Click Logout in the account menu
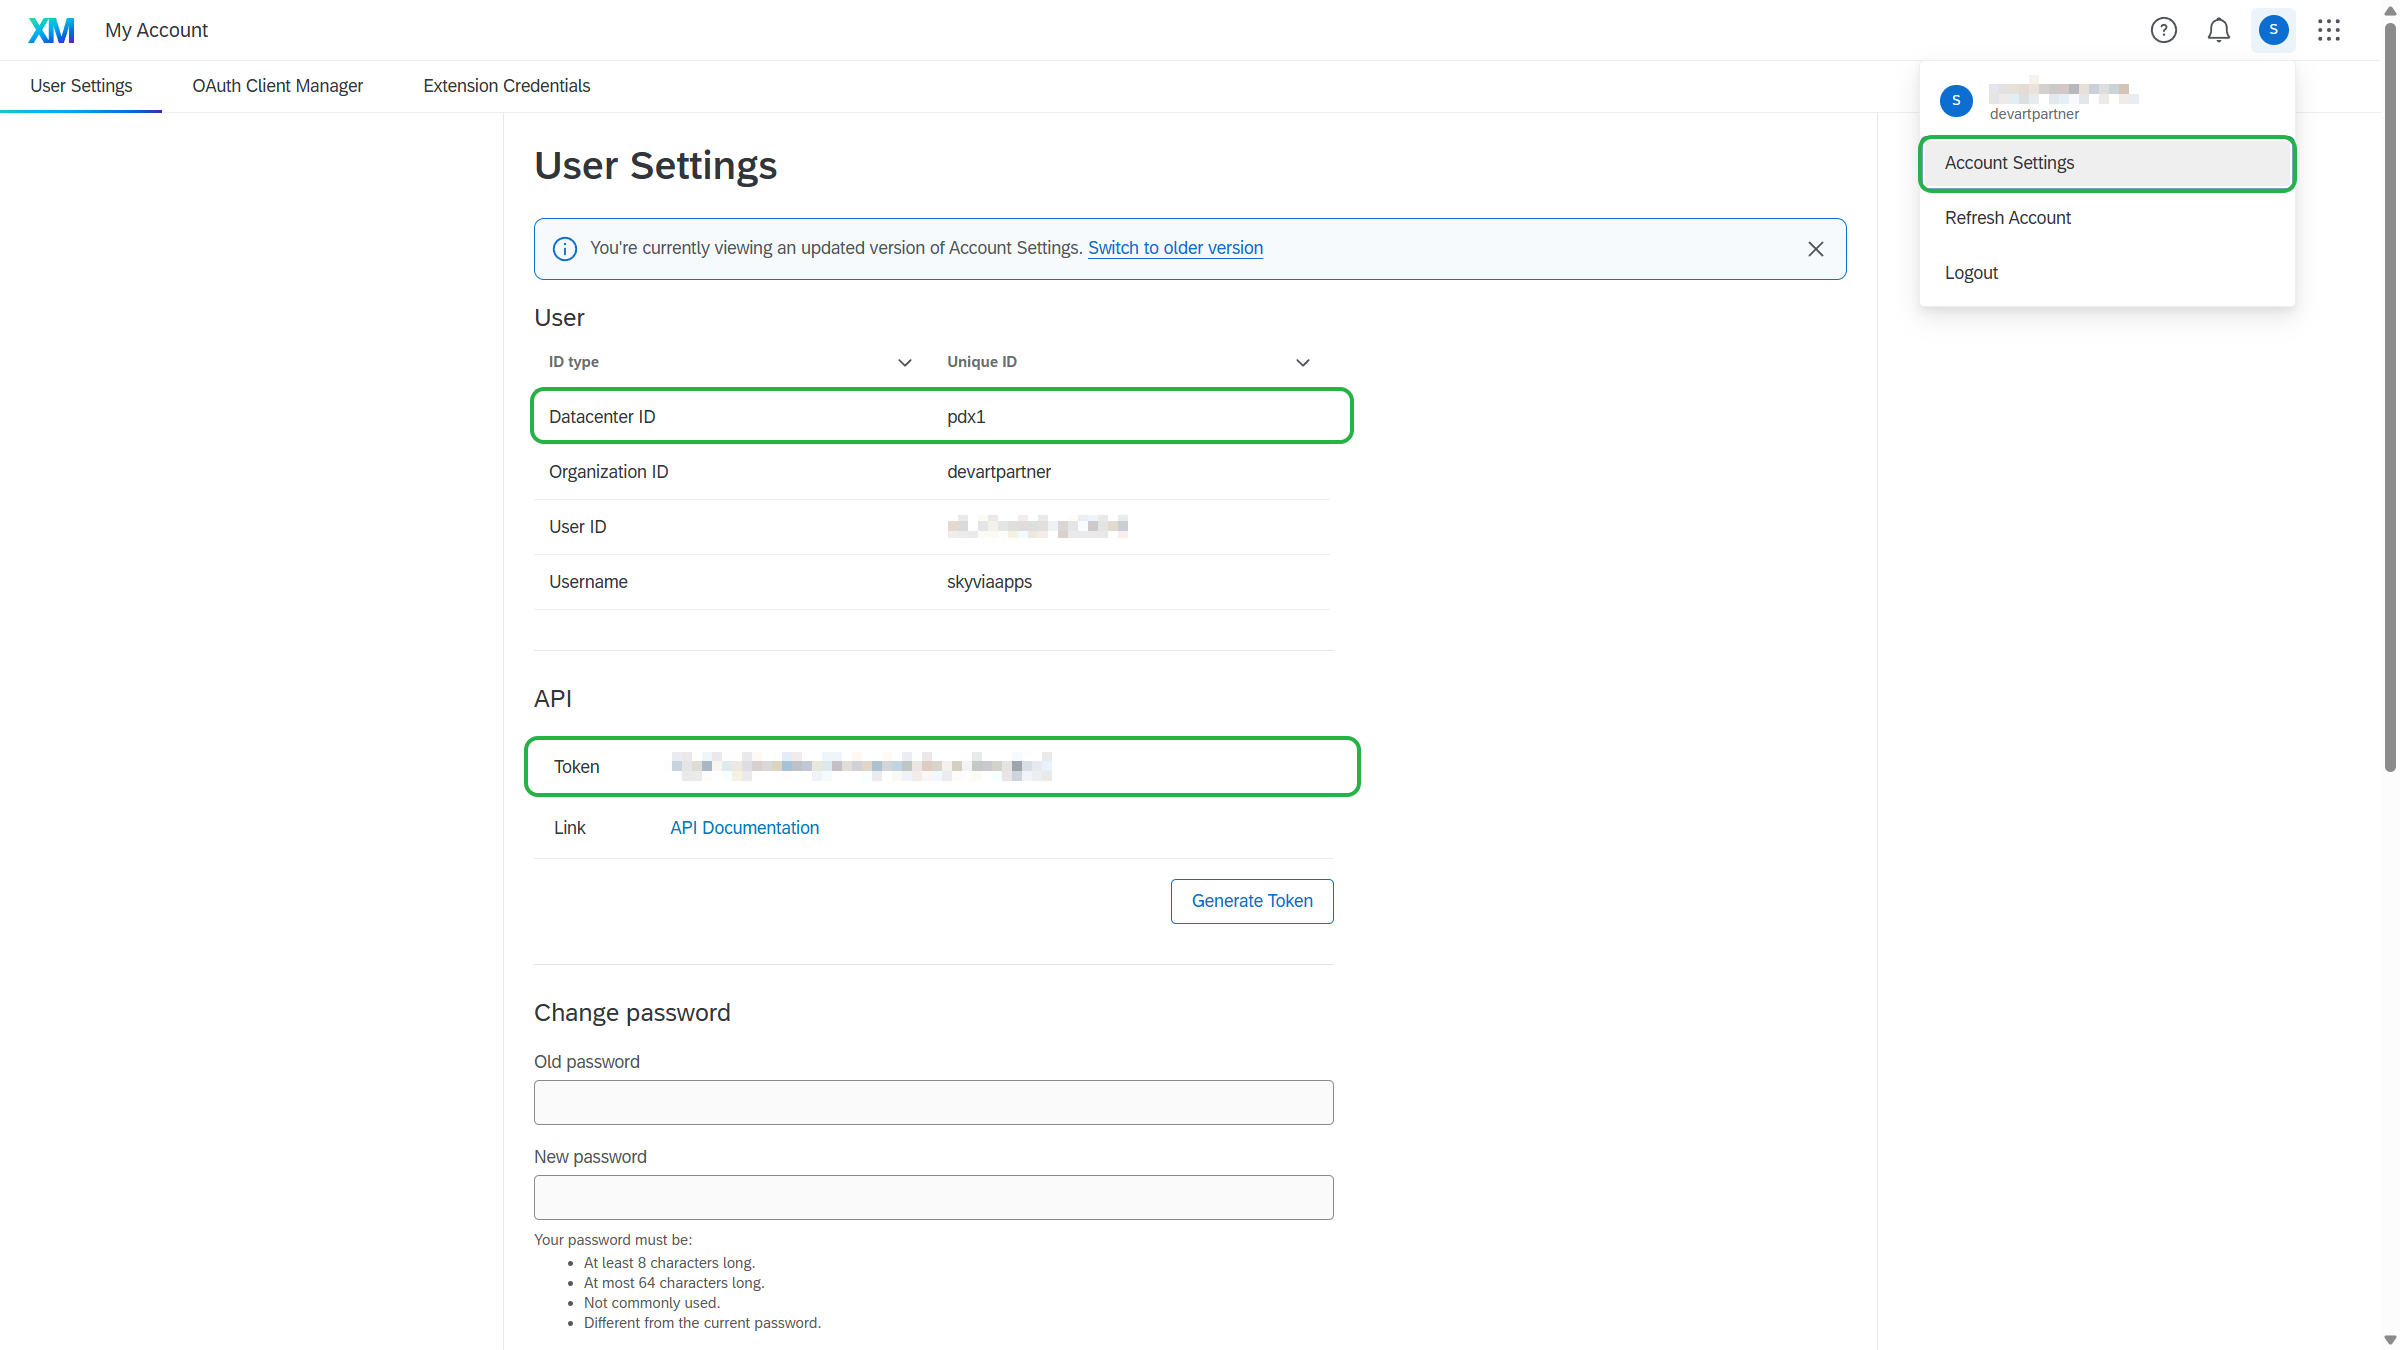The height and width of the screenshot is (1350, 2400). 1971,273
